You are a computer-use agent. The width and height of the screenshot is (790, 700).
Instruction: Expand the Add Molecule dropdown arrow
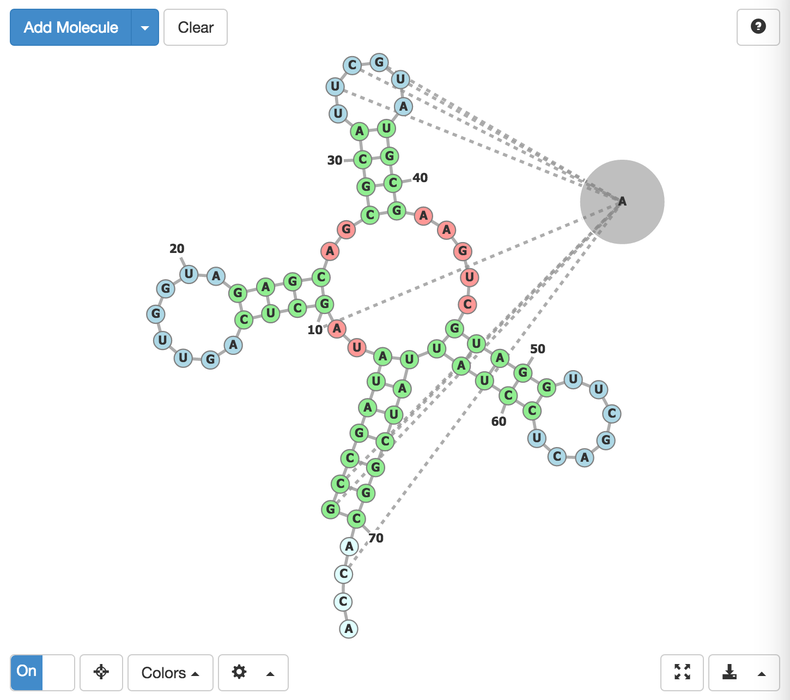(x=145, y=28)
